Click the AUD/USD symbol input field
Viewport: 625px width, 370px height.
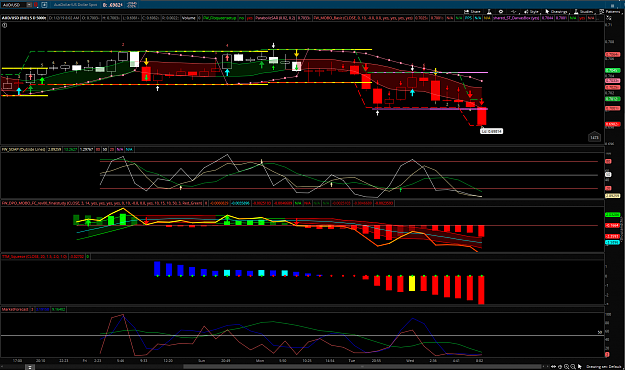tap(14, 5)
